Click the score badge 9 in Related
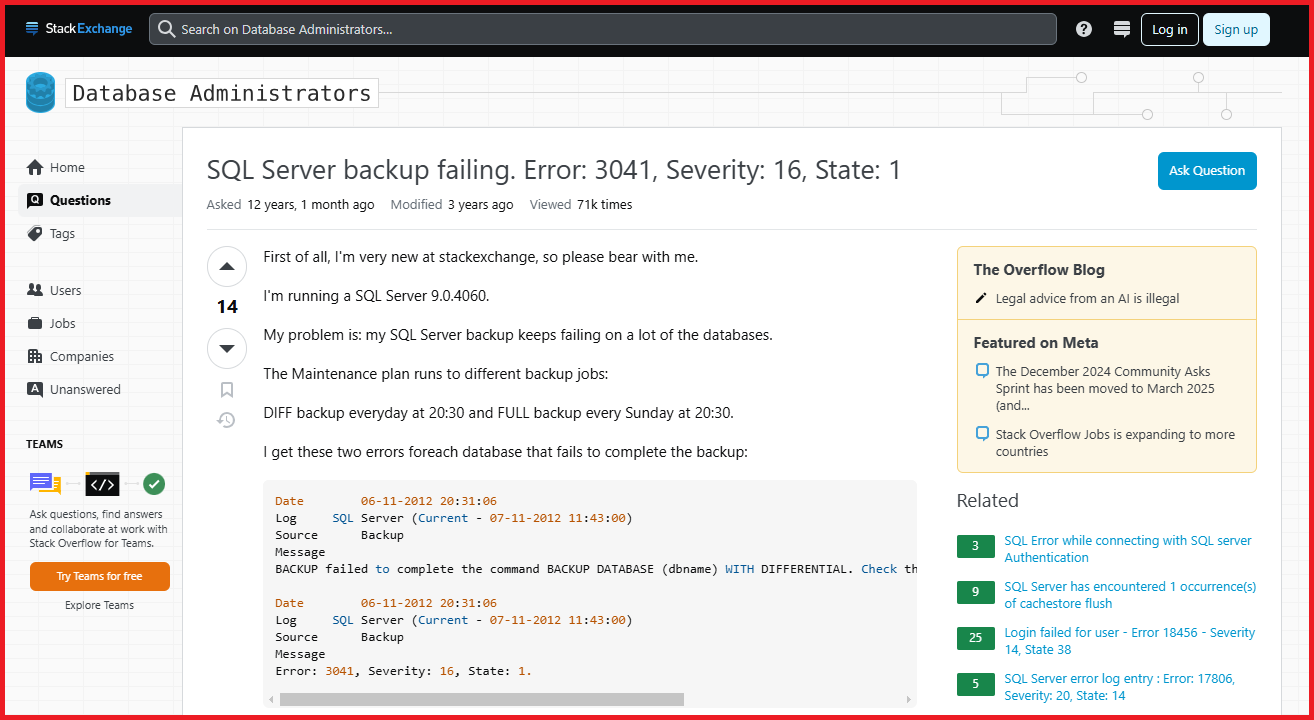The image size is (1314, 720). [976, 592]
